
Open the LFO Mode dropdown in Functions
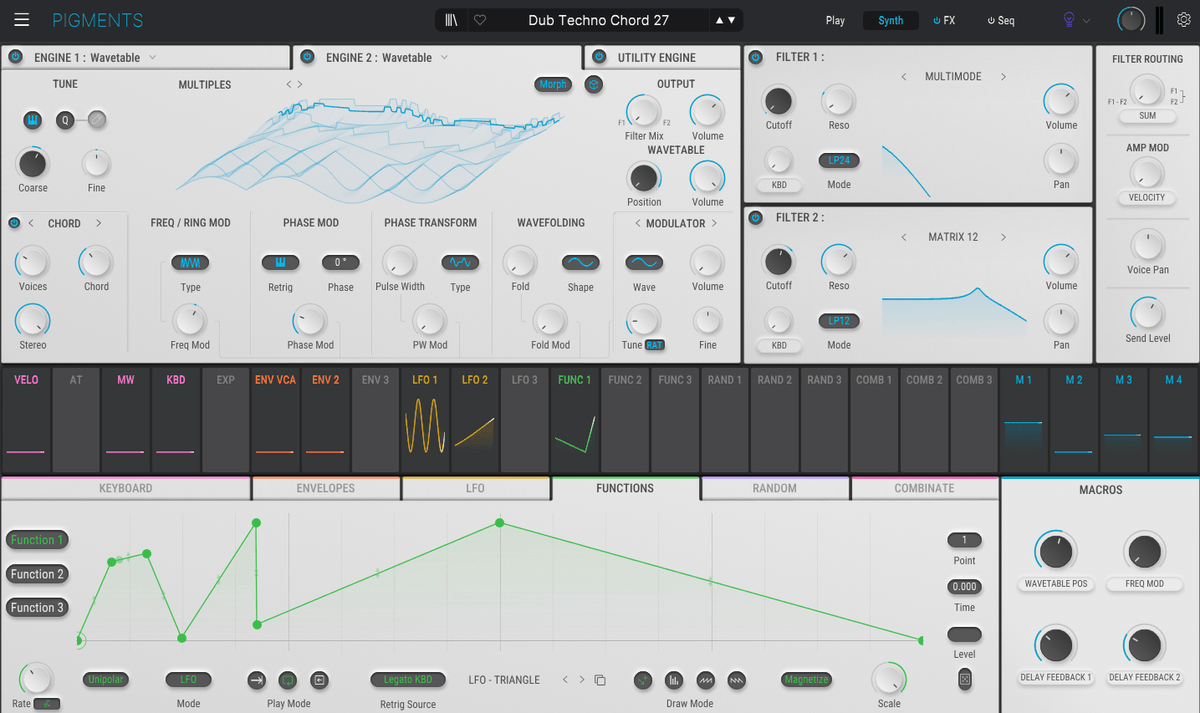188,680
